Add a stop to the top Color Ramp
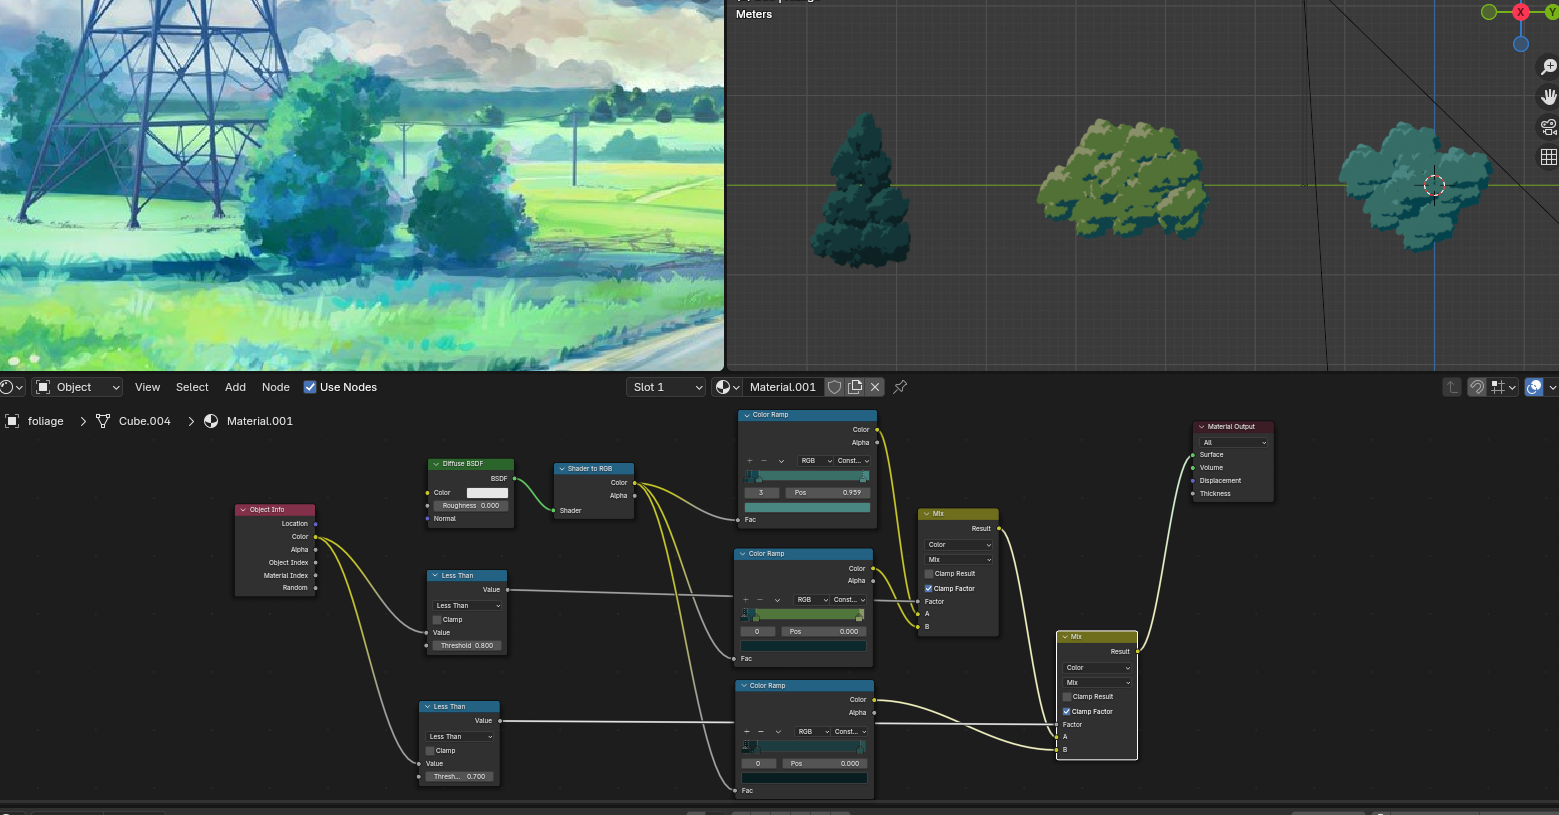 click(x=749, y=461)
